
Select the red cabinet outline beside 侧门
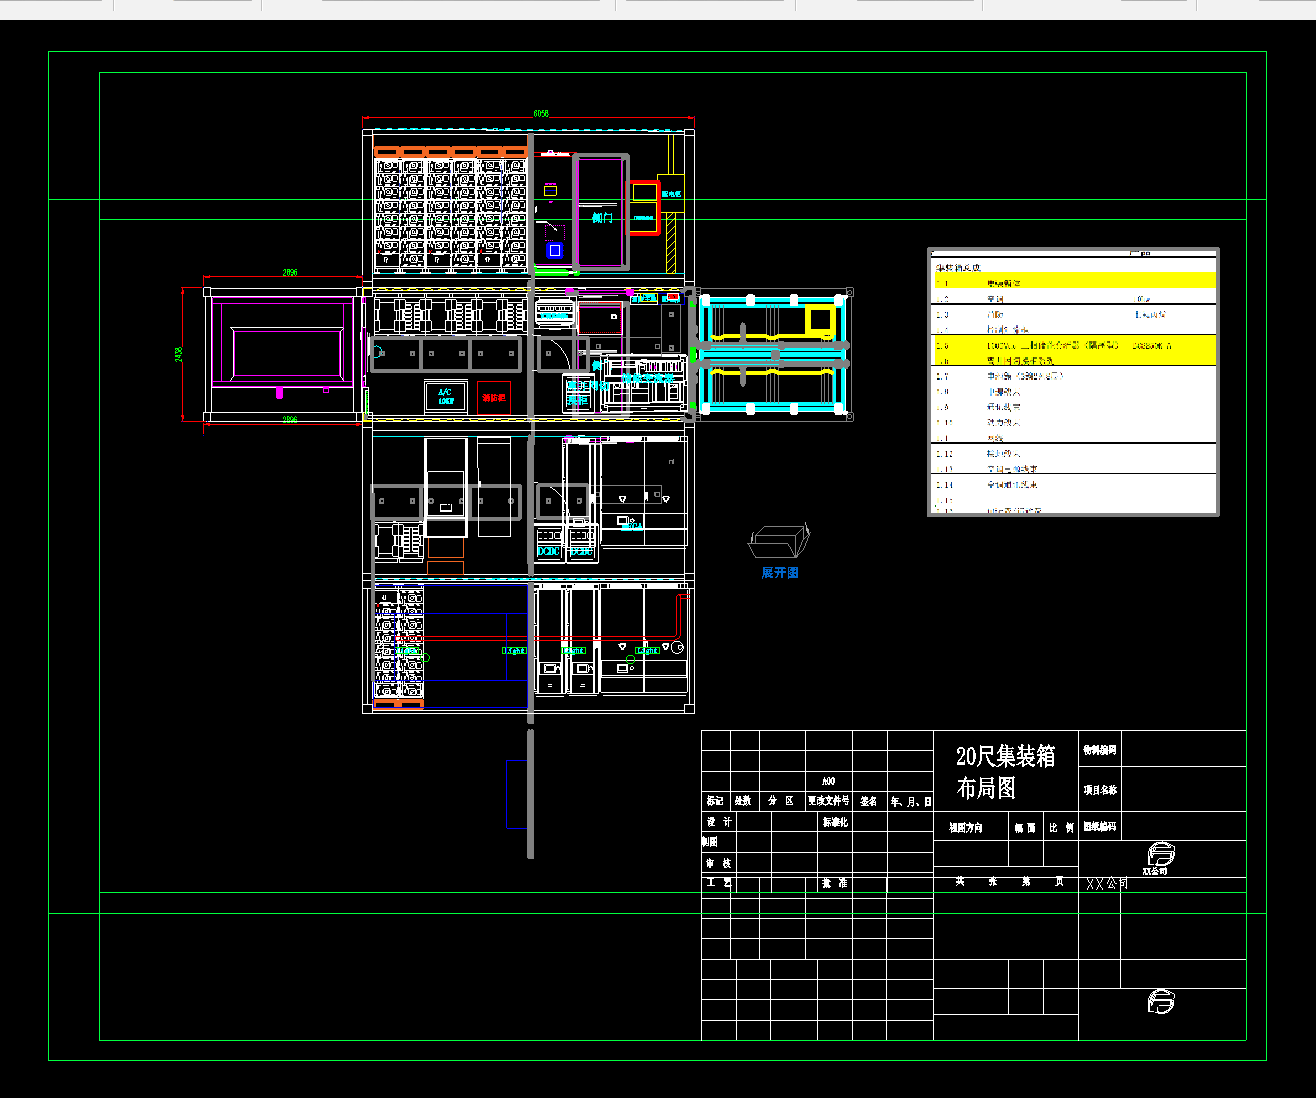645,207
